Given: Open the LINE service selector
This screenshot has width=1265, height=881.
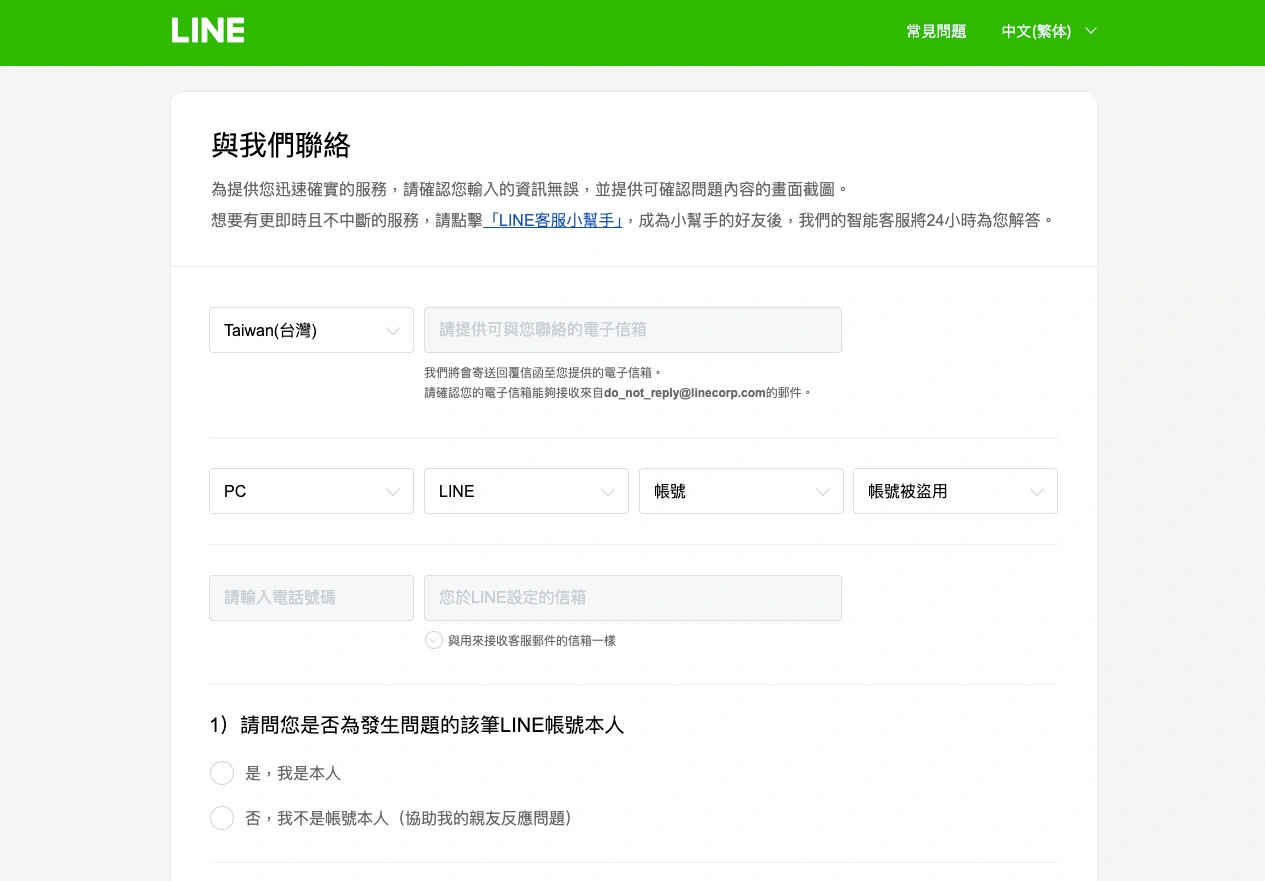Looking at the screenshot, I should pos(526,491).
